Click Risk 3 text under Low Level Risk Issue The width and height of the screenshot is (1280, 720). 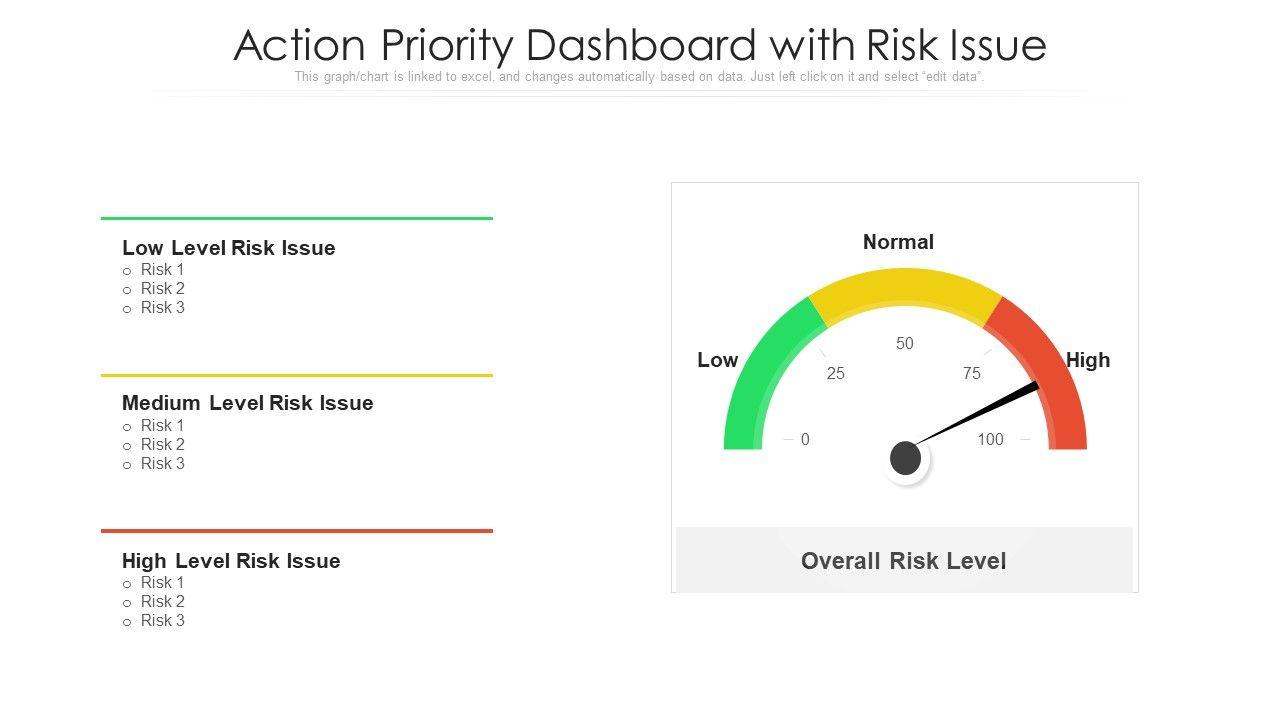(163, 308)
